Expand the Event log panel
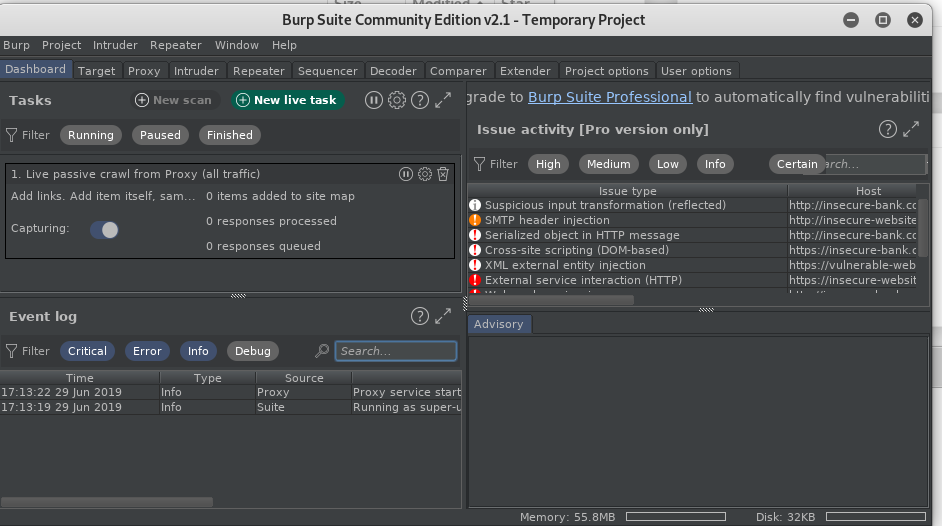942x526 pixels. [443, 316]
